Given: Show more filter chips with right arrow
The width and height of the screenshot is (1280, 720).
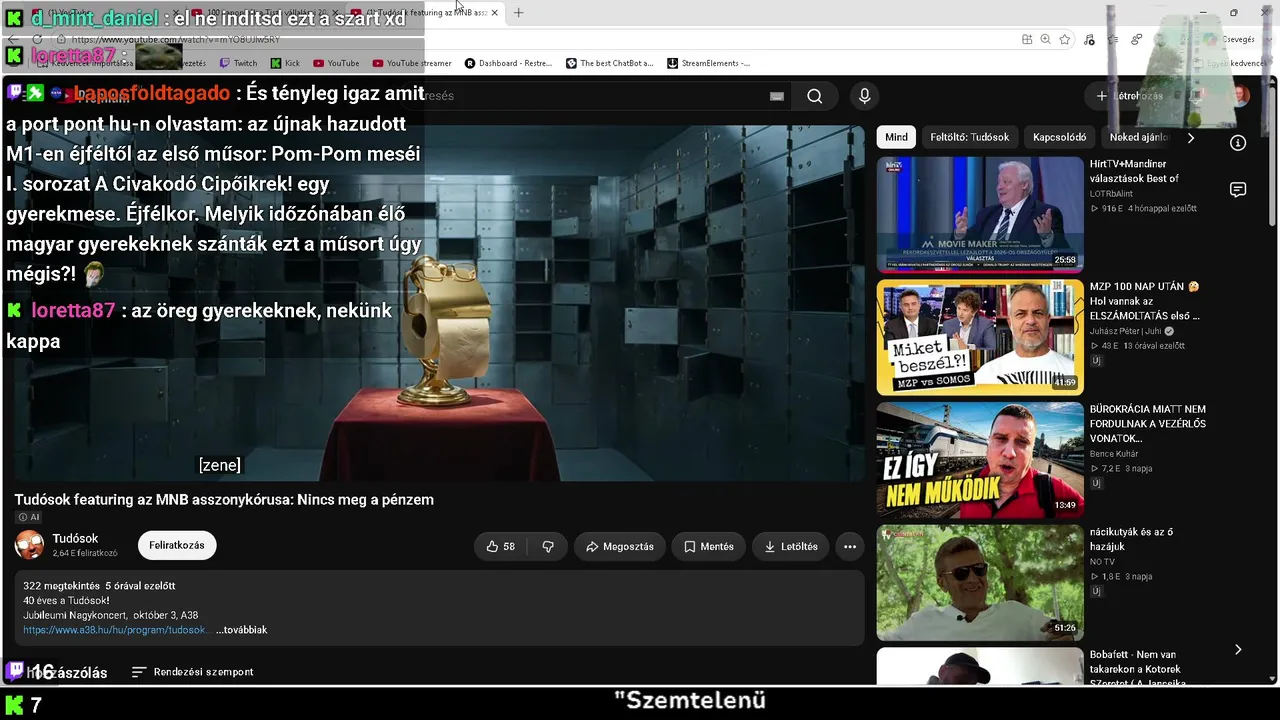Looking at the screenshot, I should click(1190, 138).
